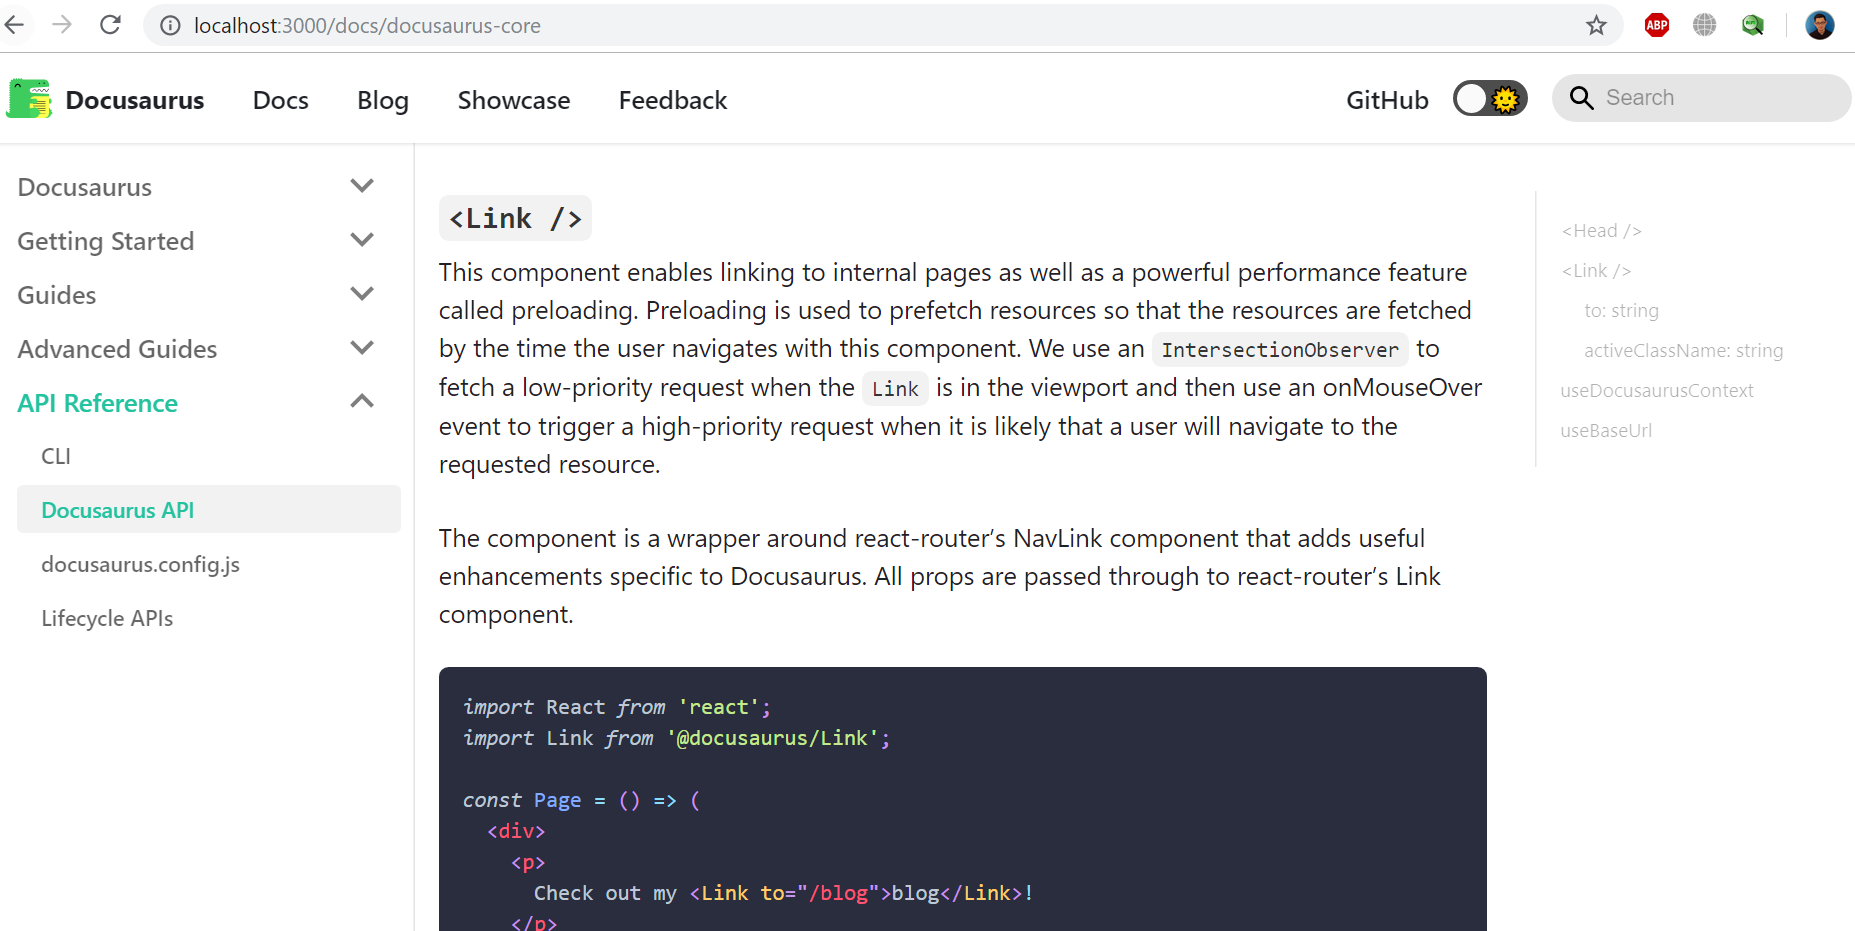
Task: Click the IntersectionObserver inline code
Action: pos(1280,349)
